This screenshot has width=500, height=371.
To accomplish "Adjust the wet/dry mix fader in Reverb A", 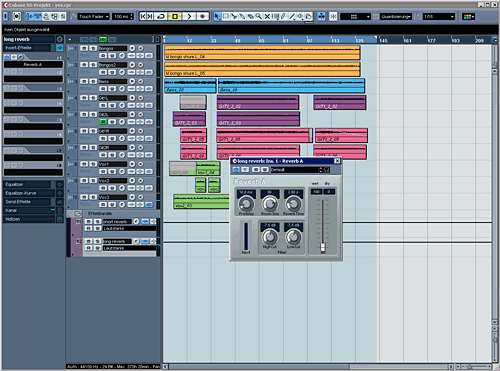I will [323, 247].
